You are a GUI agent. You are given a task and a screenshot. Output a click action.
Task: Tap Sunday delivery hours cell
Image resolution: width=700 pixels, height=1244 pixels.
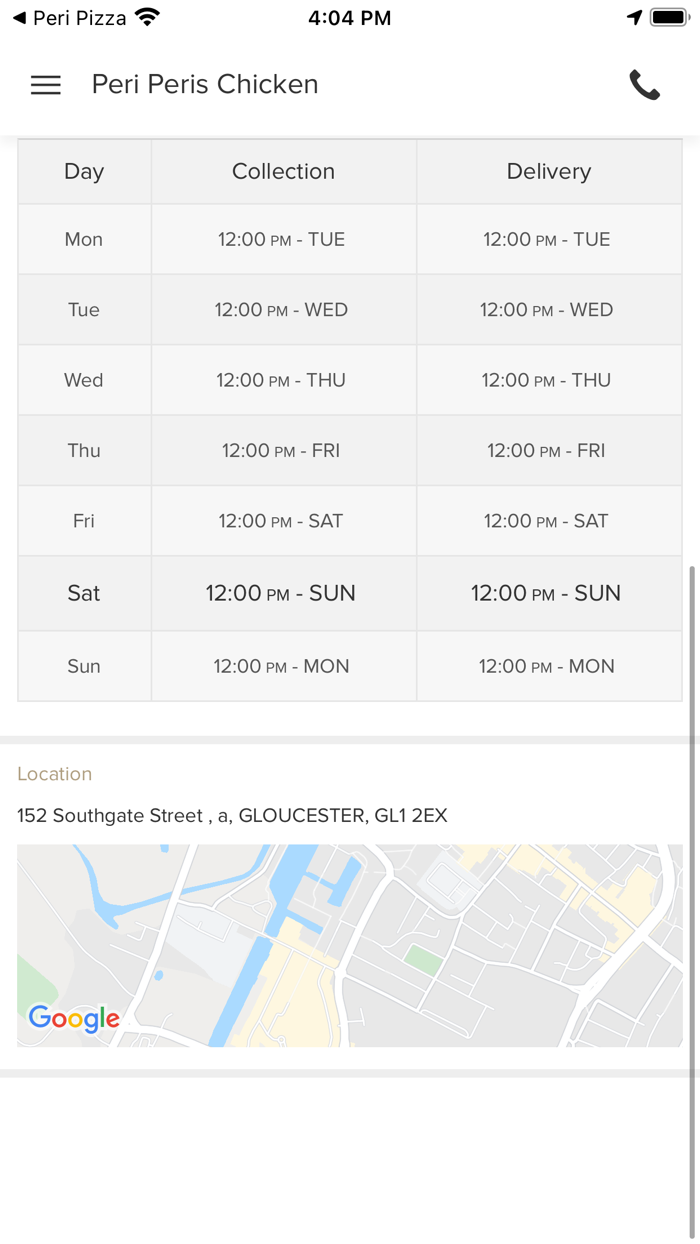[x=547, y=667]
